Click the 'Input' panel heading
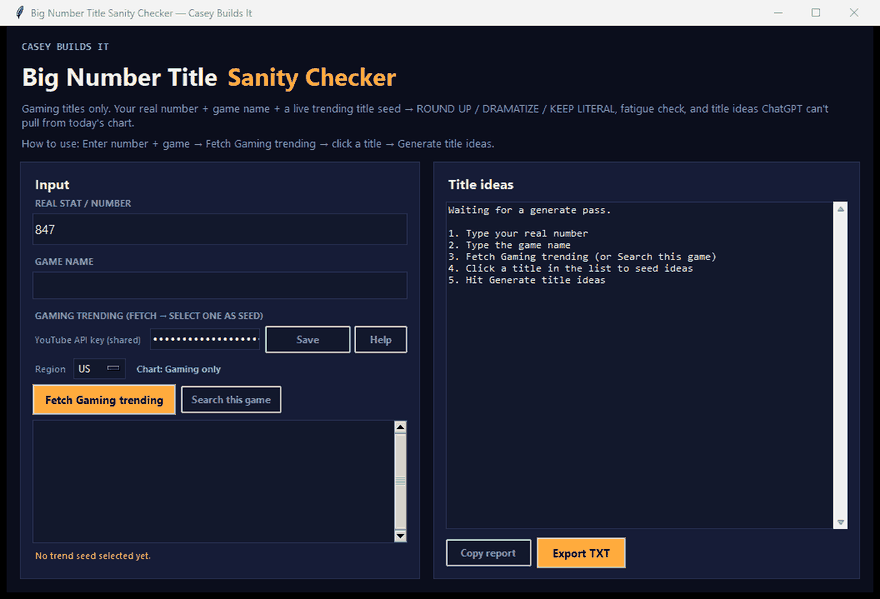Viewport: 880px width, 599px height. click(x=52, y=185)
